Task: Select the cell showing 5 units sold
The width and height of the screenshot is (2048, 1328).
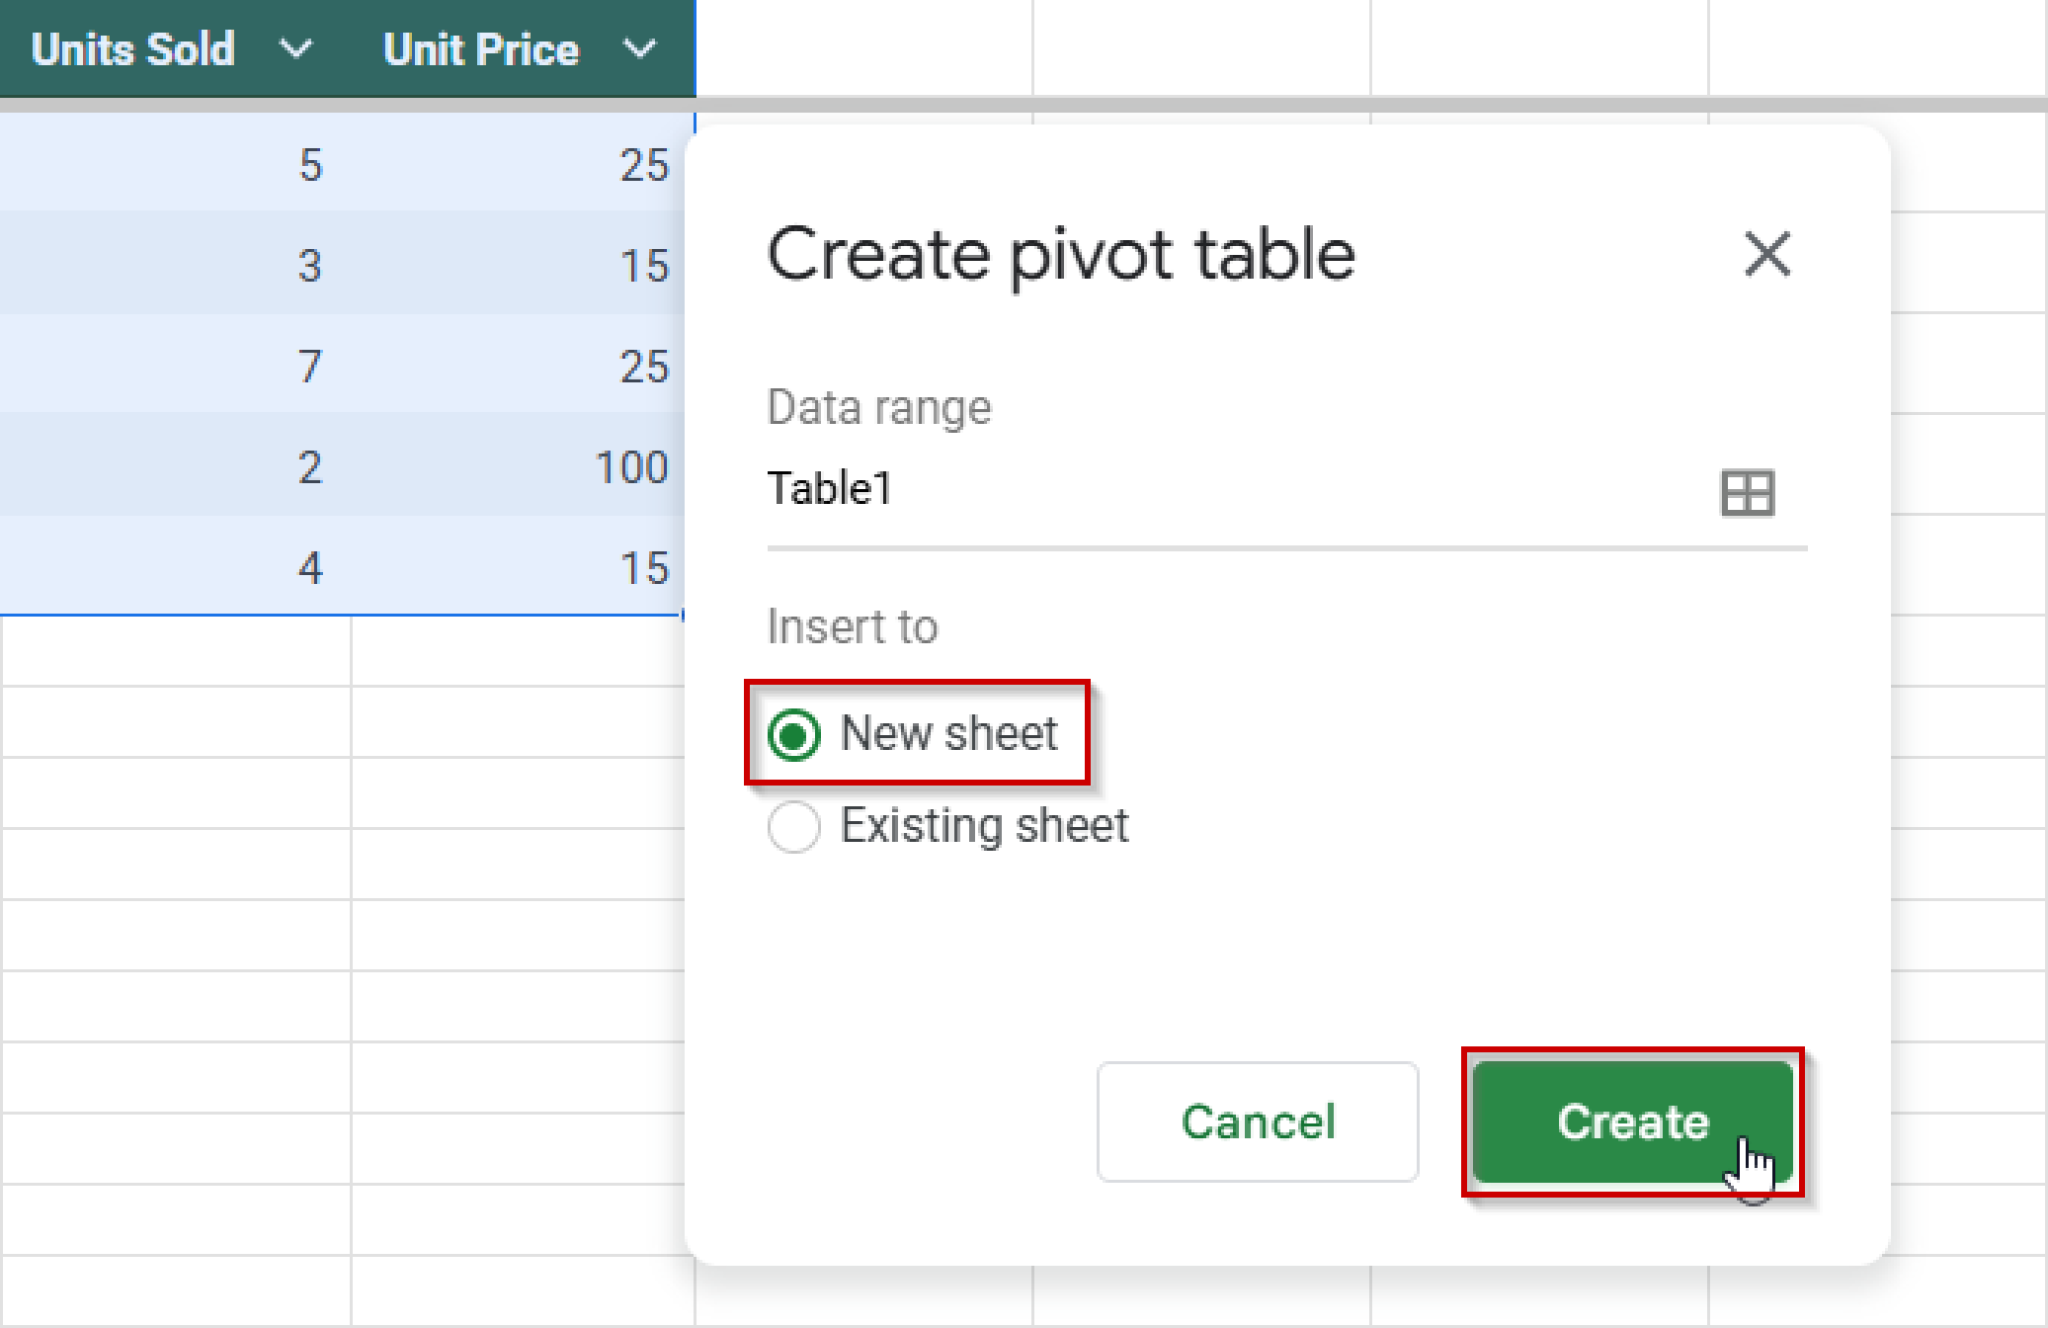Action: click(x=310, y=166)
